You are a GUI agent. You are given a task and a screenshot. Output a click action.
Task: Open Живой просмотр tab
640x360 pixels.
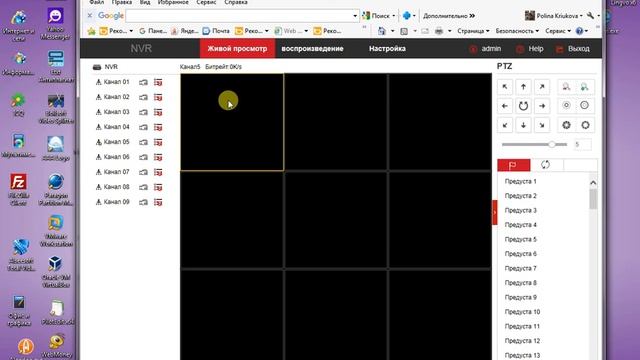237,49
